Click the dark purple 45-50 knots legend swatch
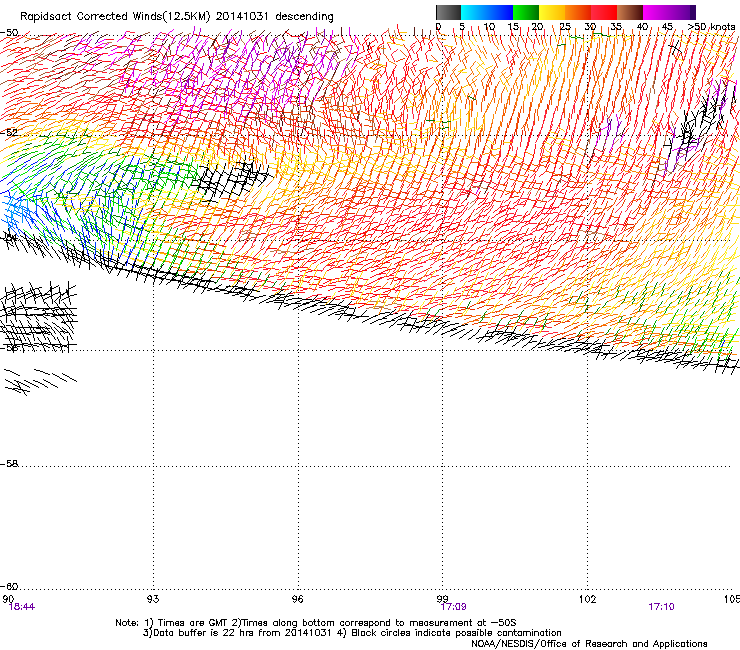The image size is (740, 650). 682,12
